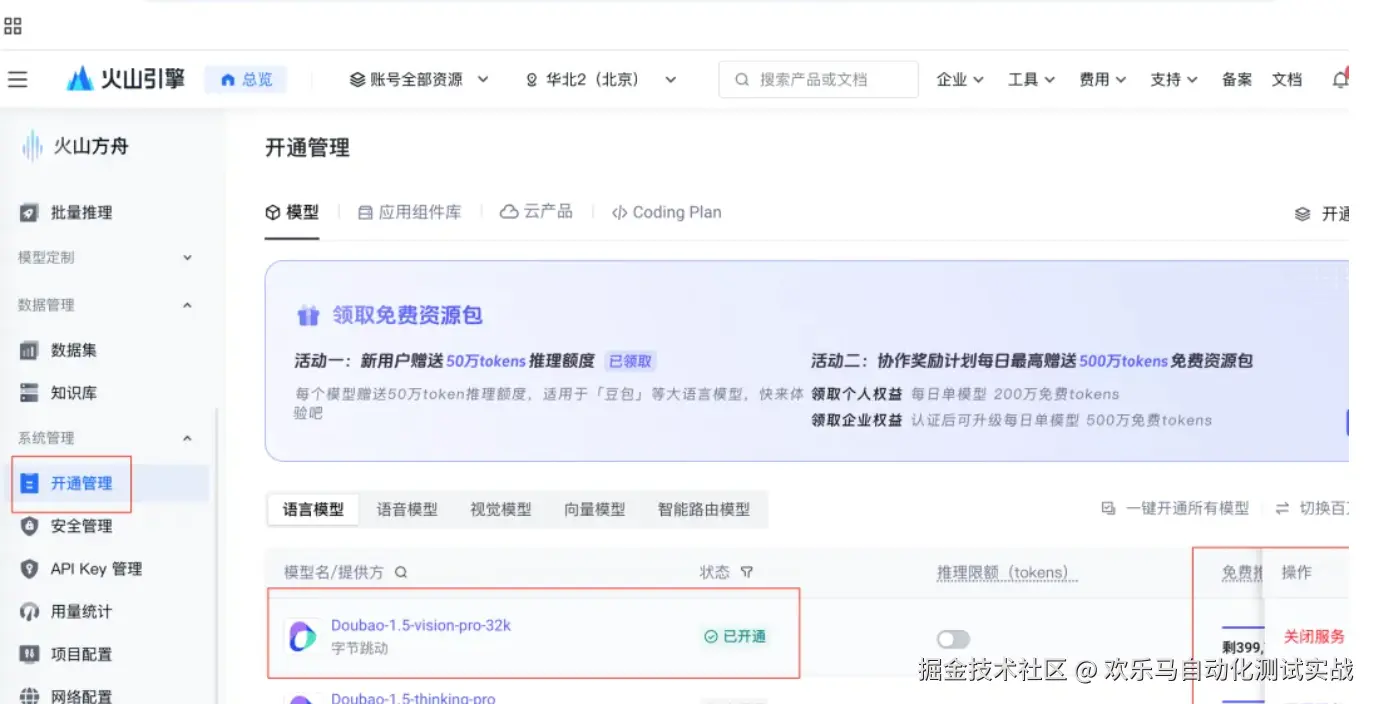Click the 开通管理 sidebar icon

click(x=30, y=483)
